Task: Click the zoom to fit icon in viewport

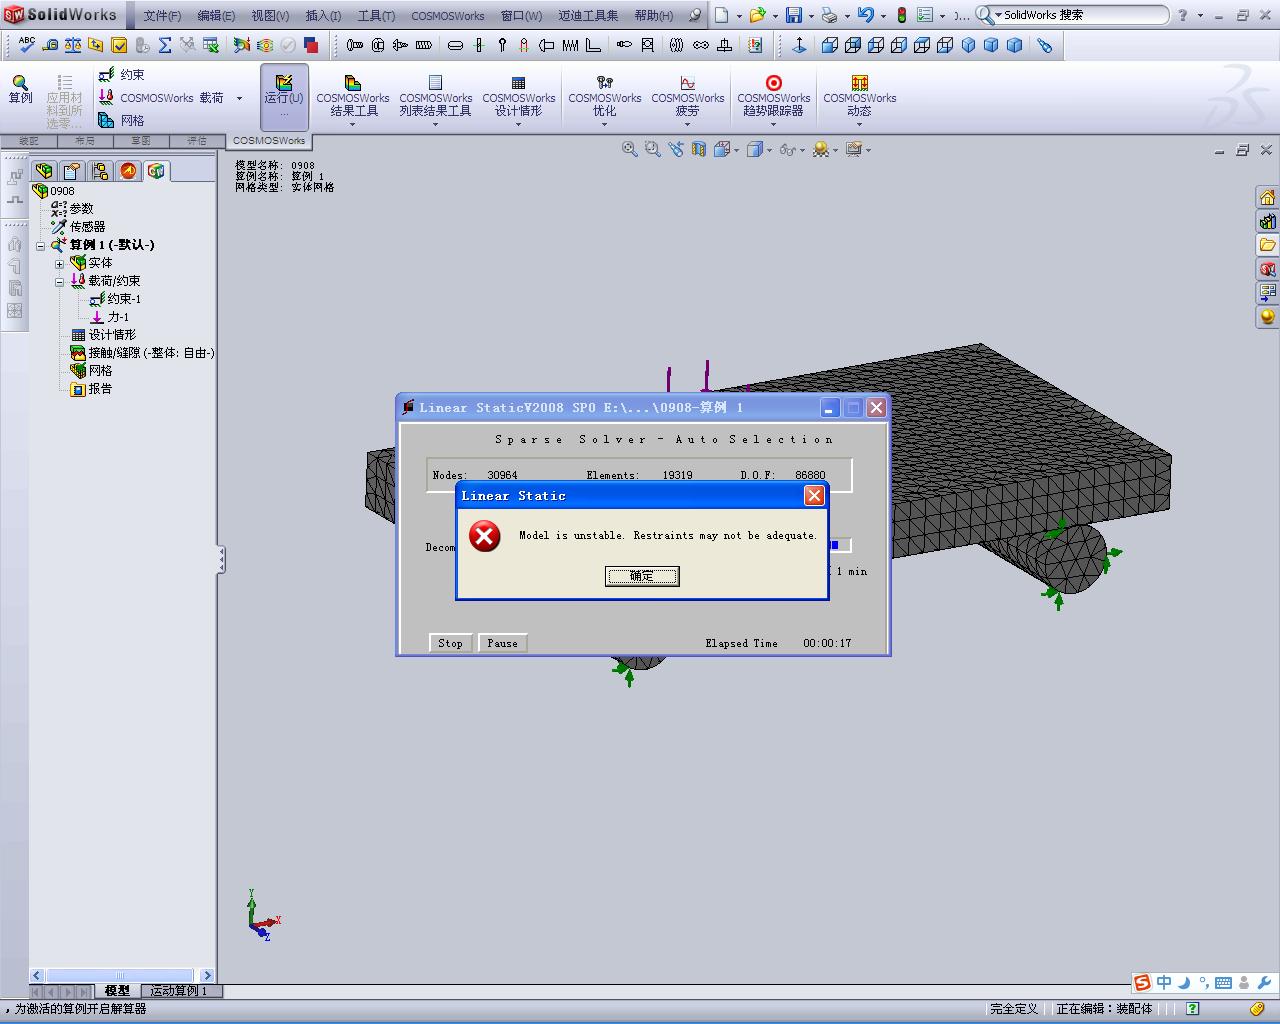Action: coord(630,149)
